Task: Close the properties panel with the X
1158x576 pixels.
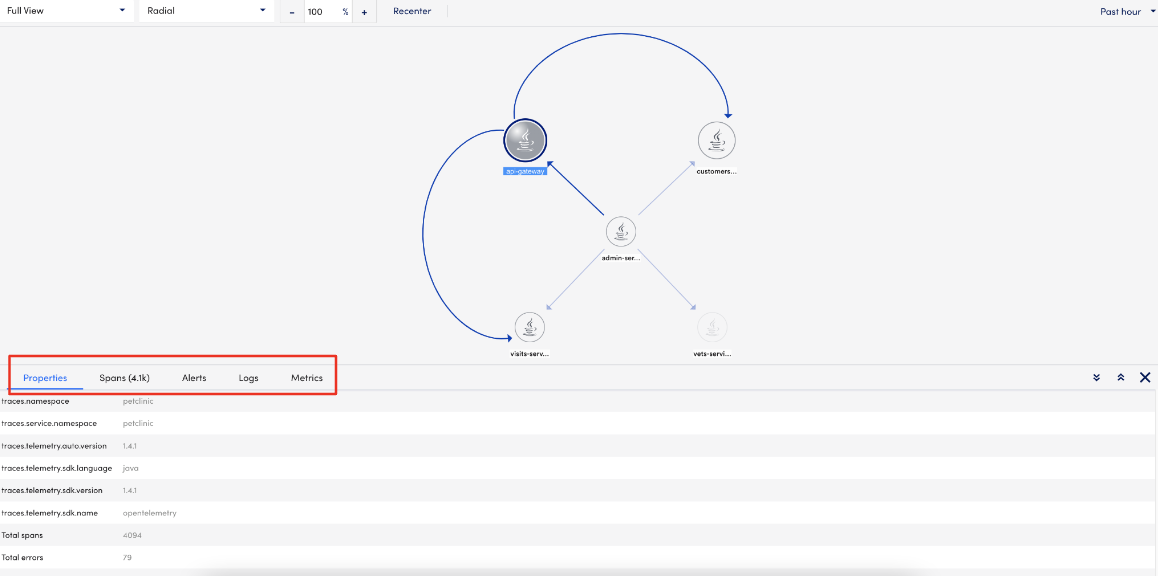Action: coord(1144,377)
